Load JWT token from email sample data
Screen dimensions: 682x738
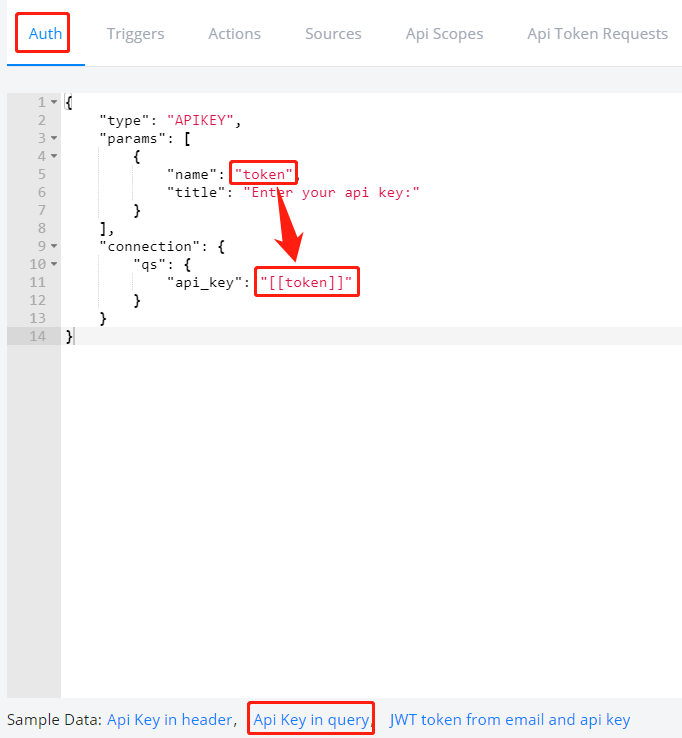click(510, 720)
